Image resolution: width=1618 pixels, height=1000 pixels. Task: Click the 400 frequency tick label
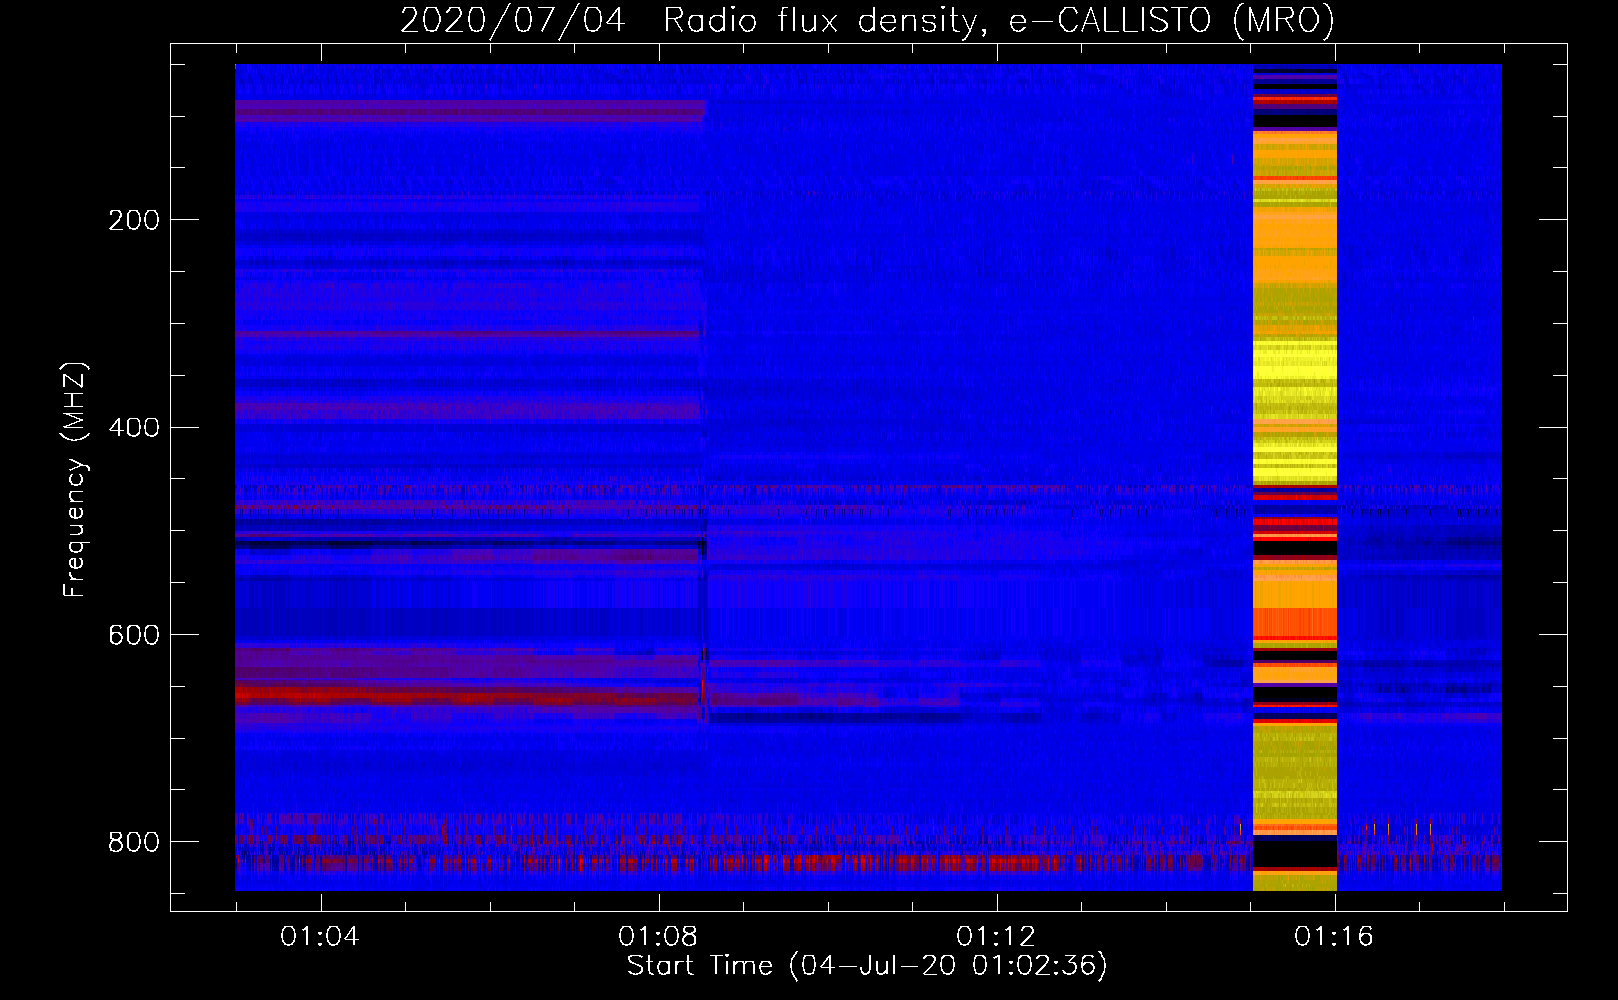(x=133, y=428)
